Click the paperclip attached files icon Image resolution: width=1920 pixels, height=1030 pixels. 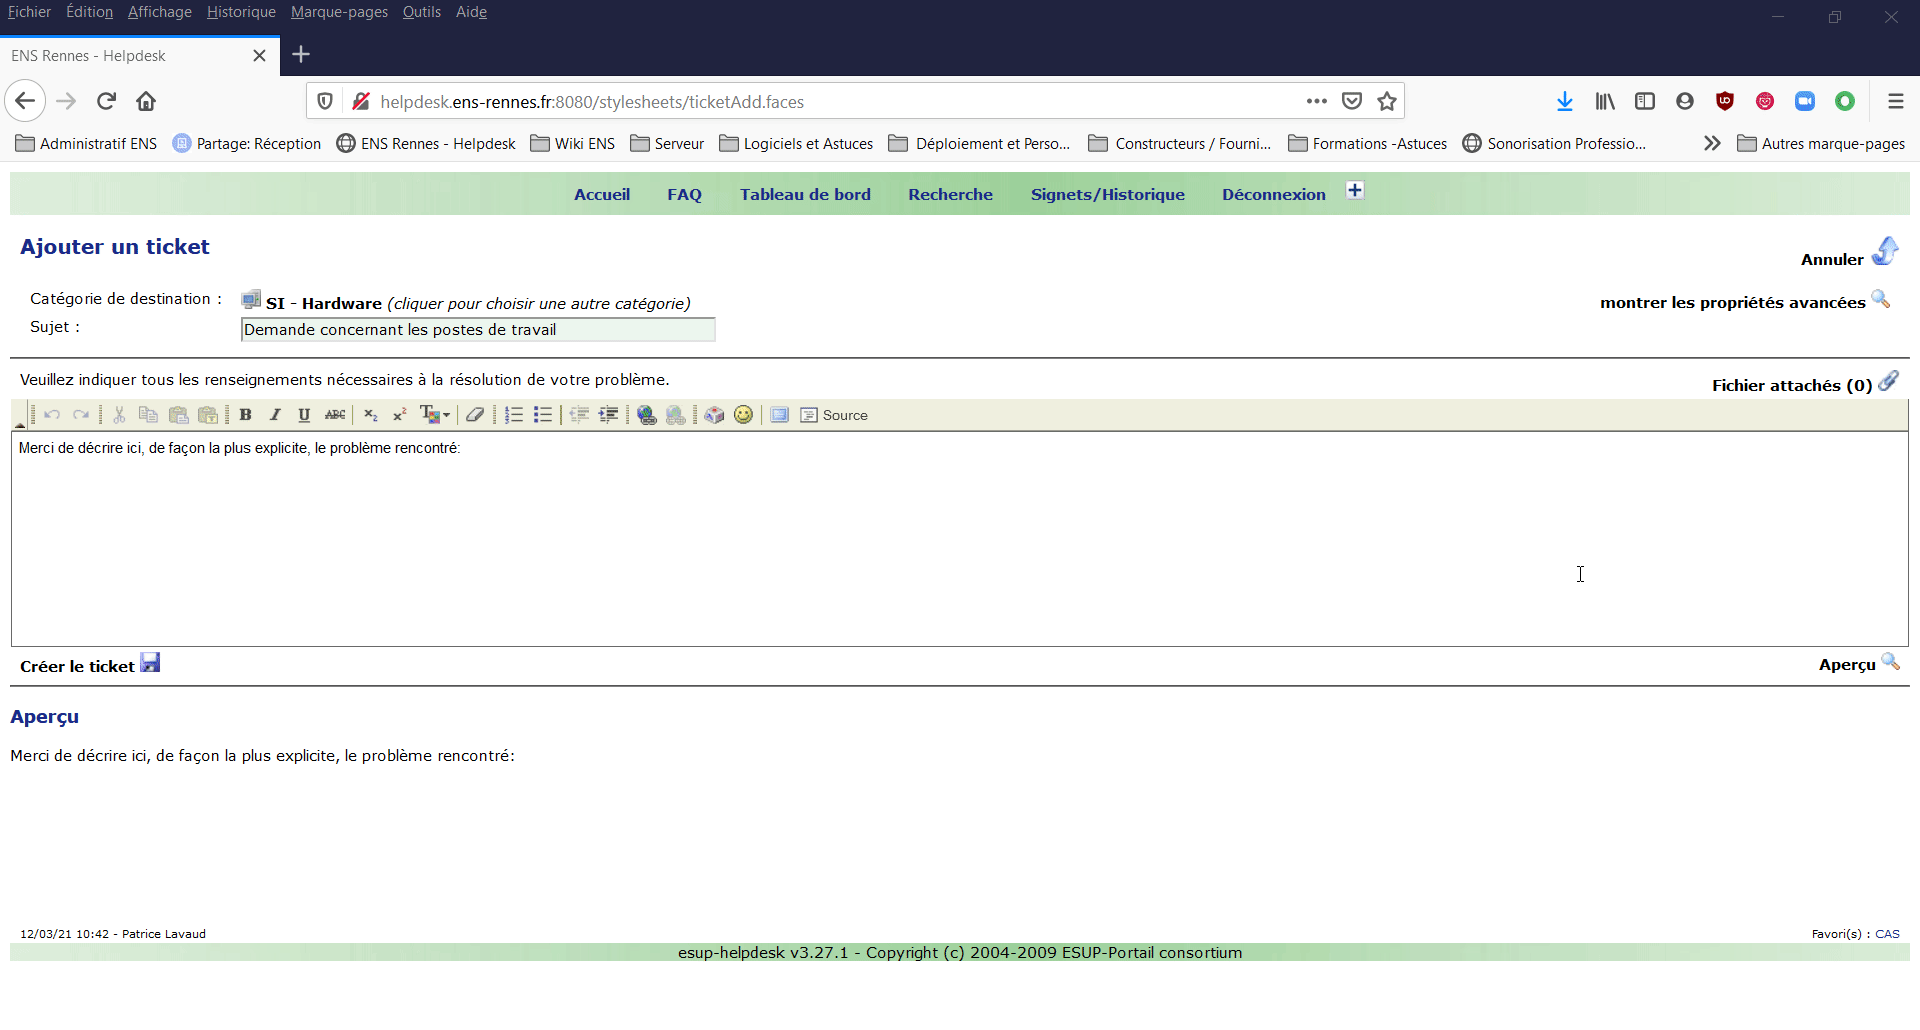click(x=1888, y=381)
